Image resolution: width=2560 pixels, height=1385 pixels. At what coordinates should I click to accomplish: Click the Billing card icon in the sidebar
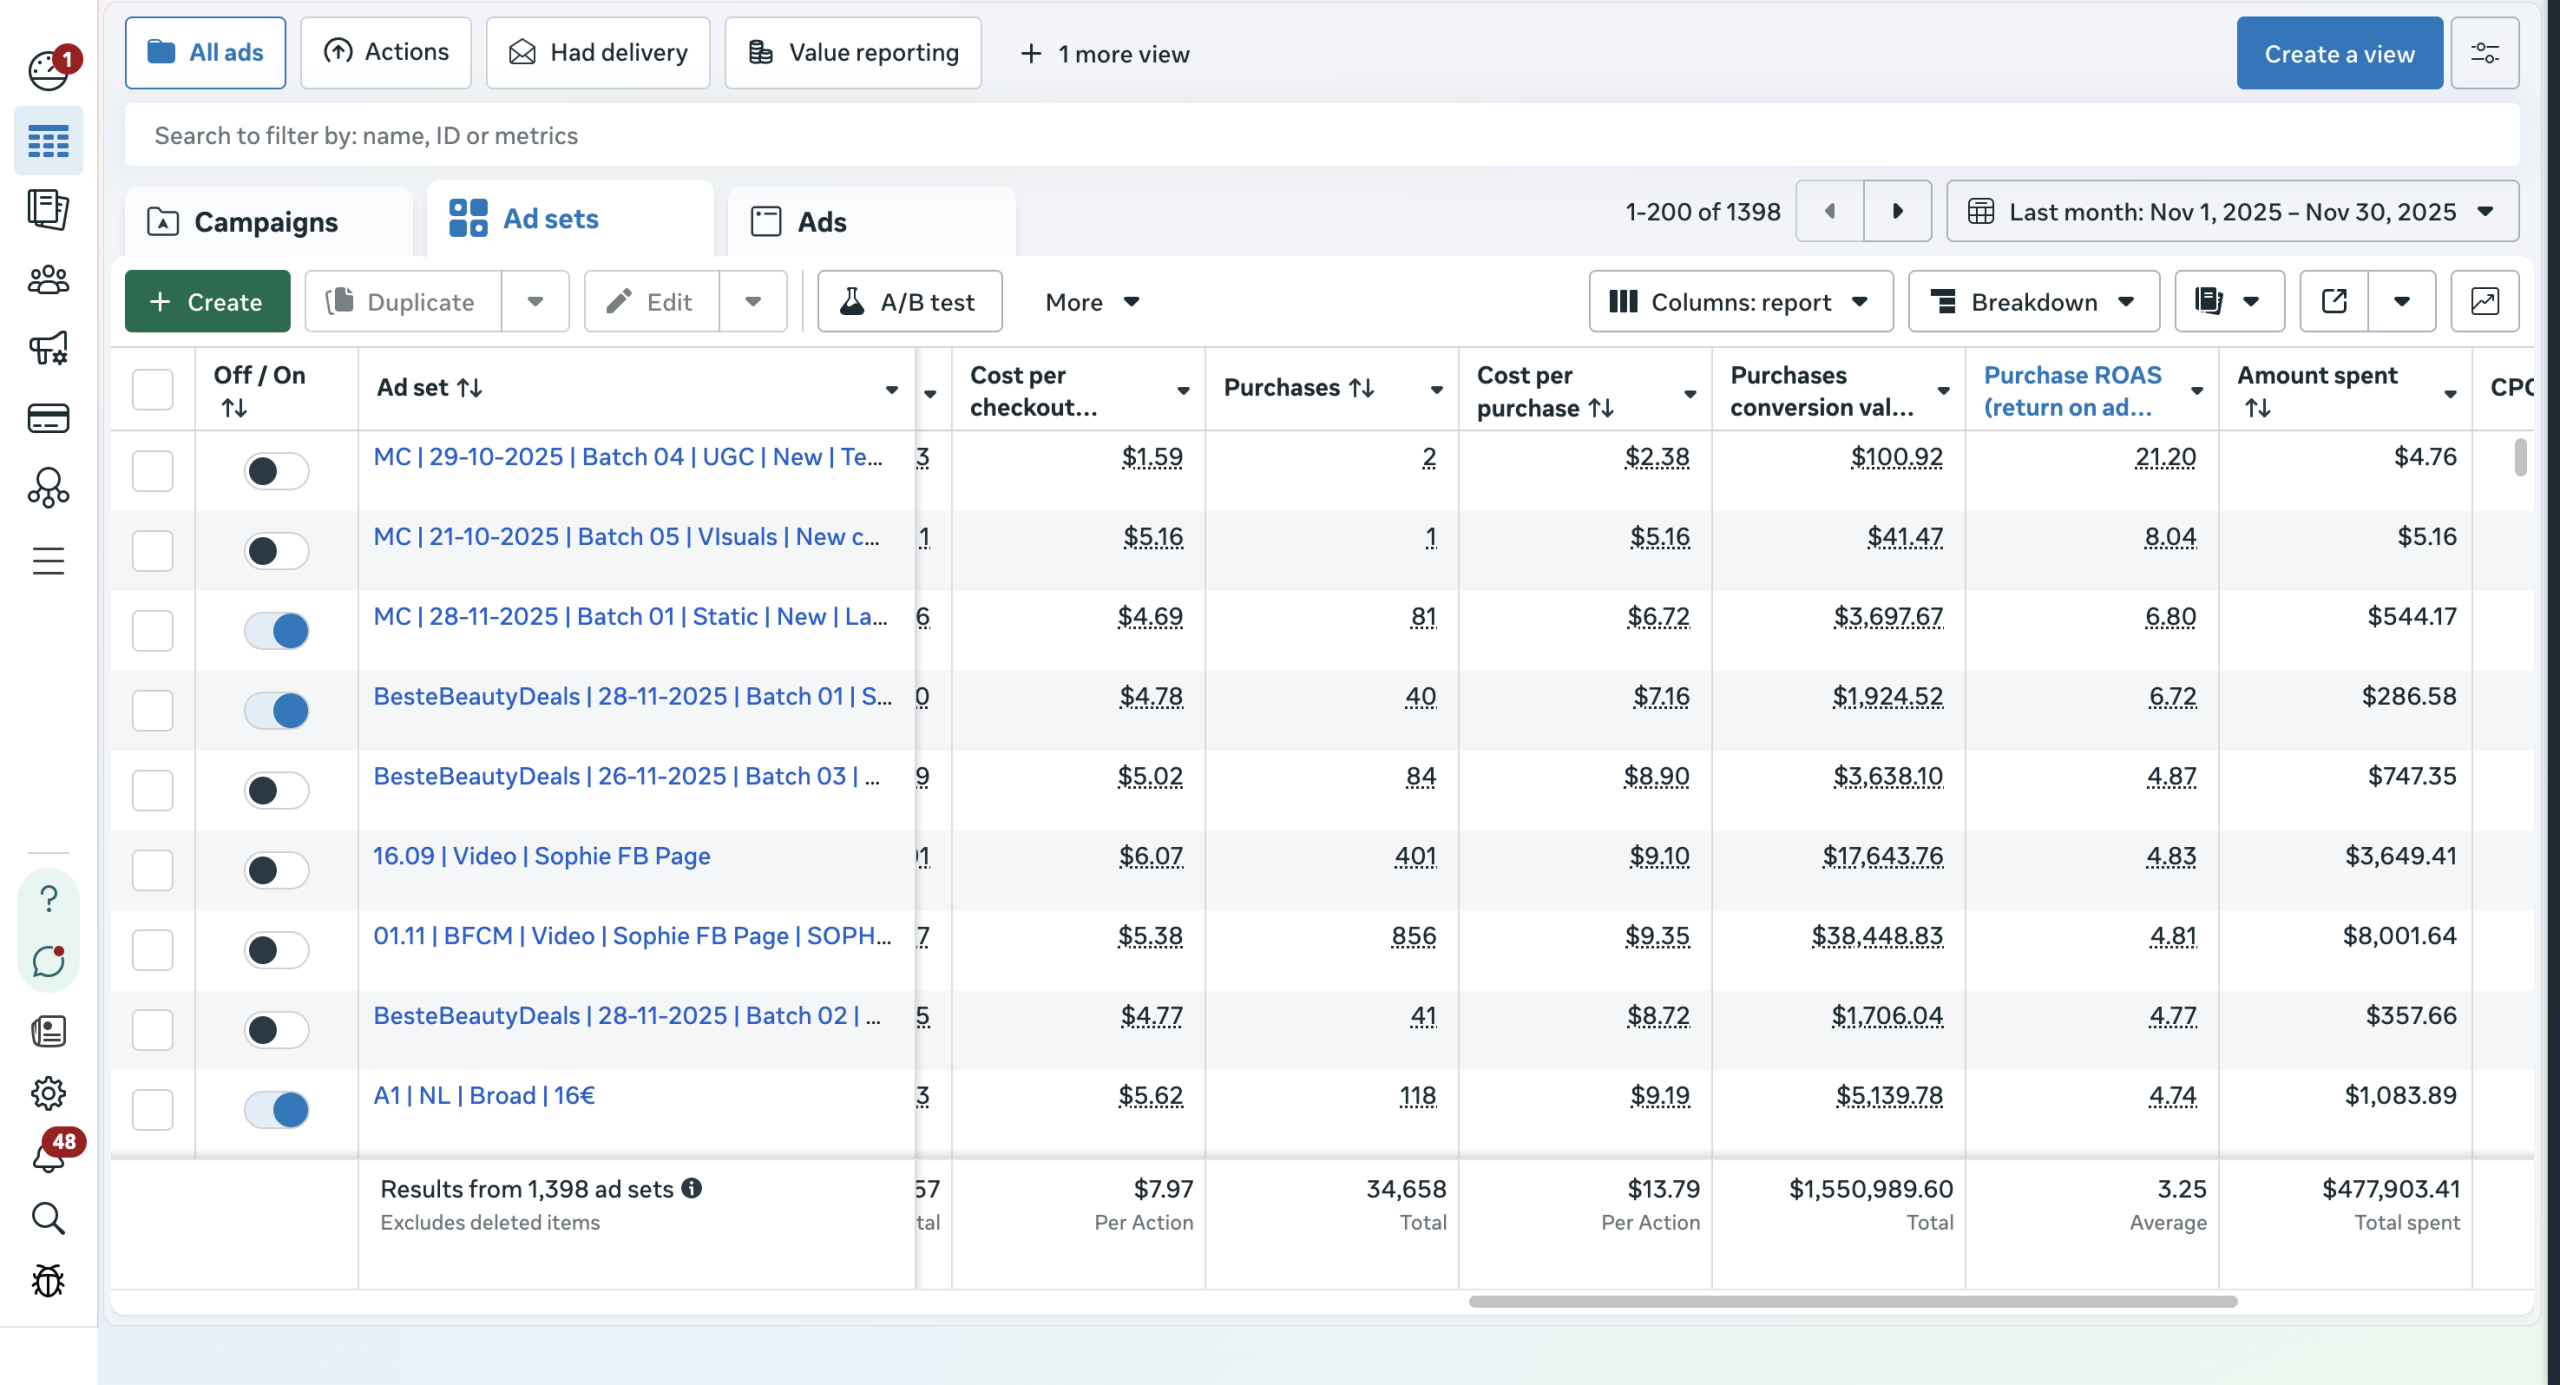tap(48, 418)
